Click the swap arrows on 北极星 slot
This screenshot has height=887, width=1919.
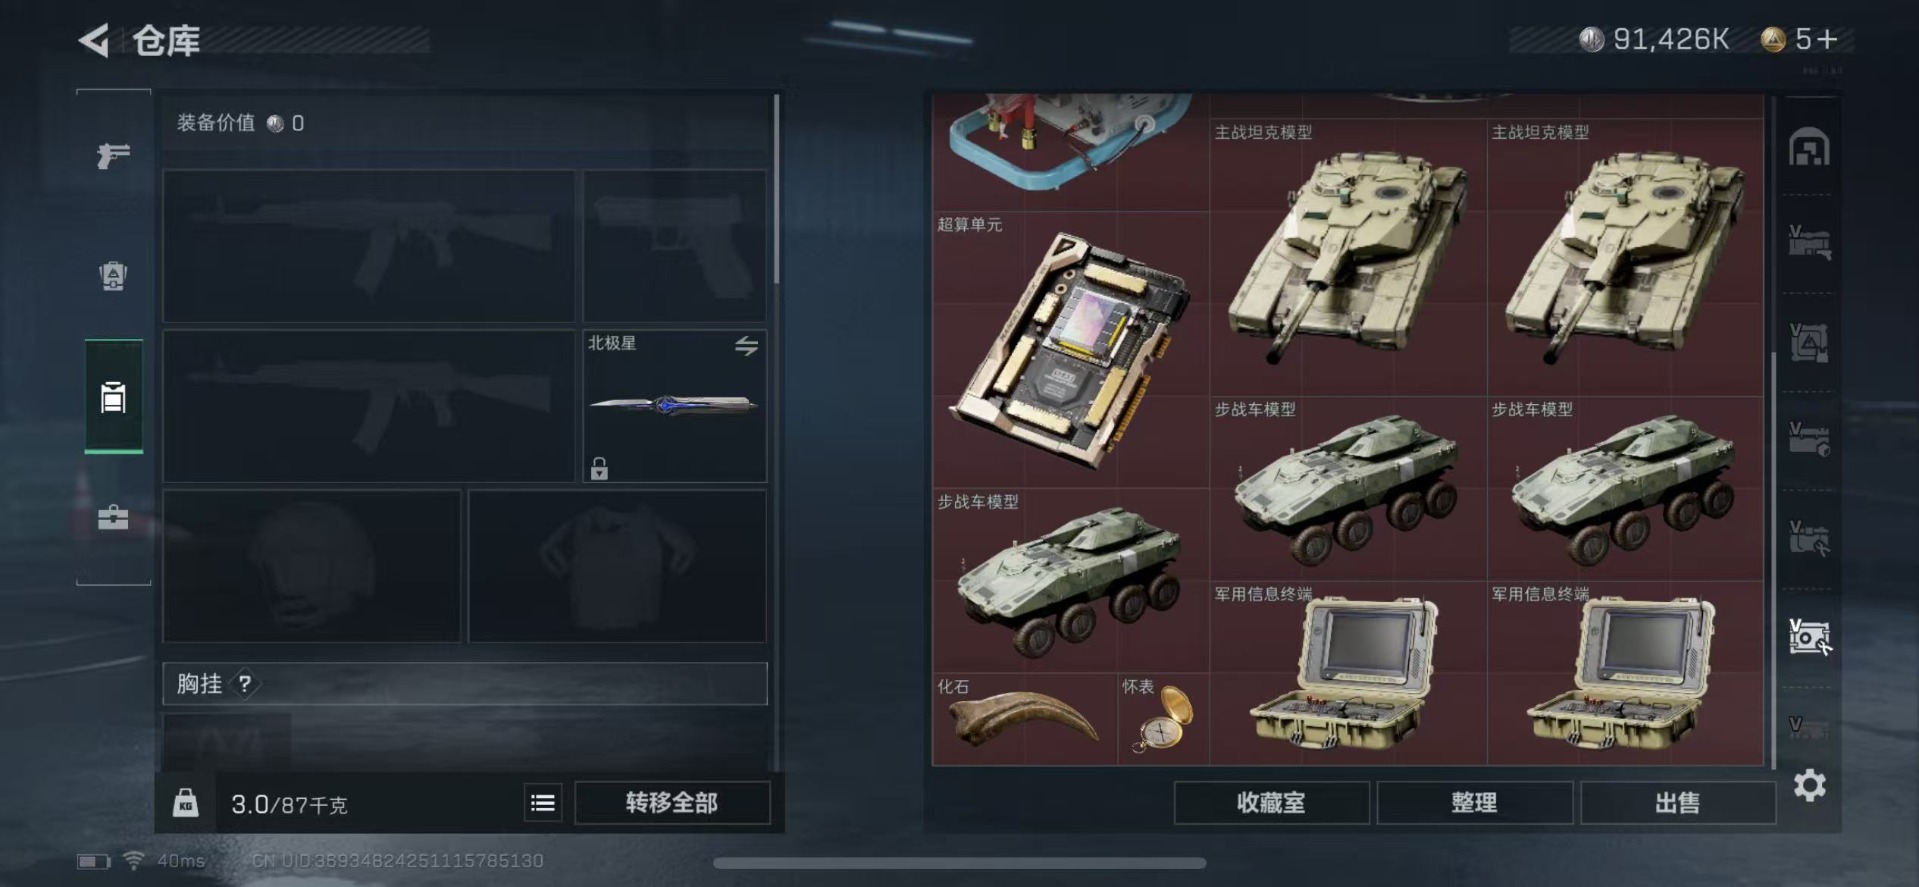point(746,346)
